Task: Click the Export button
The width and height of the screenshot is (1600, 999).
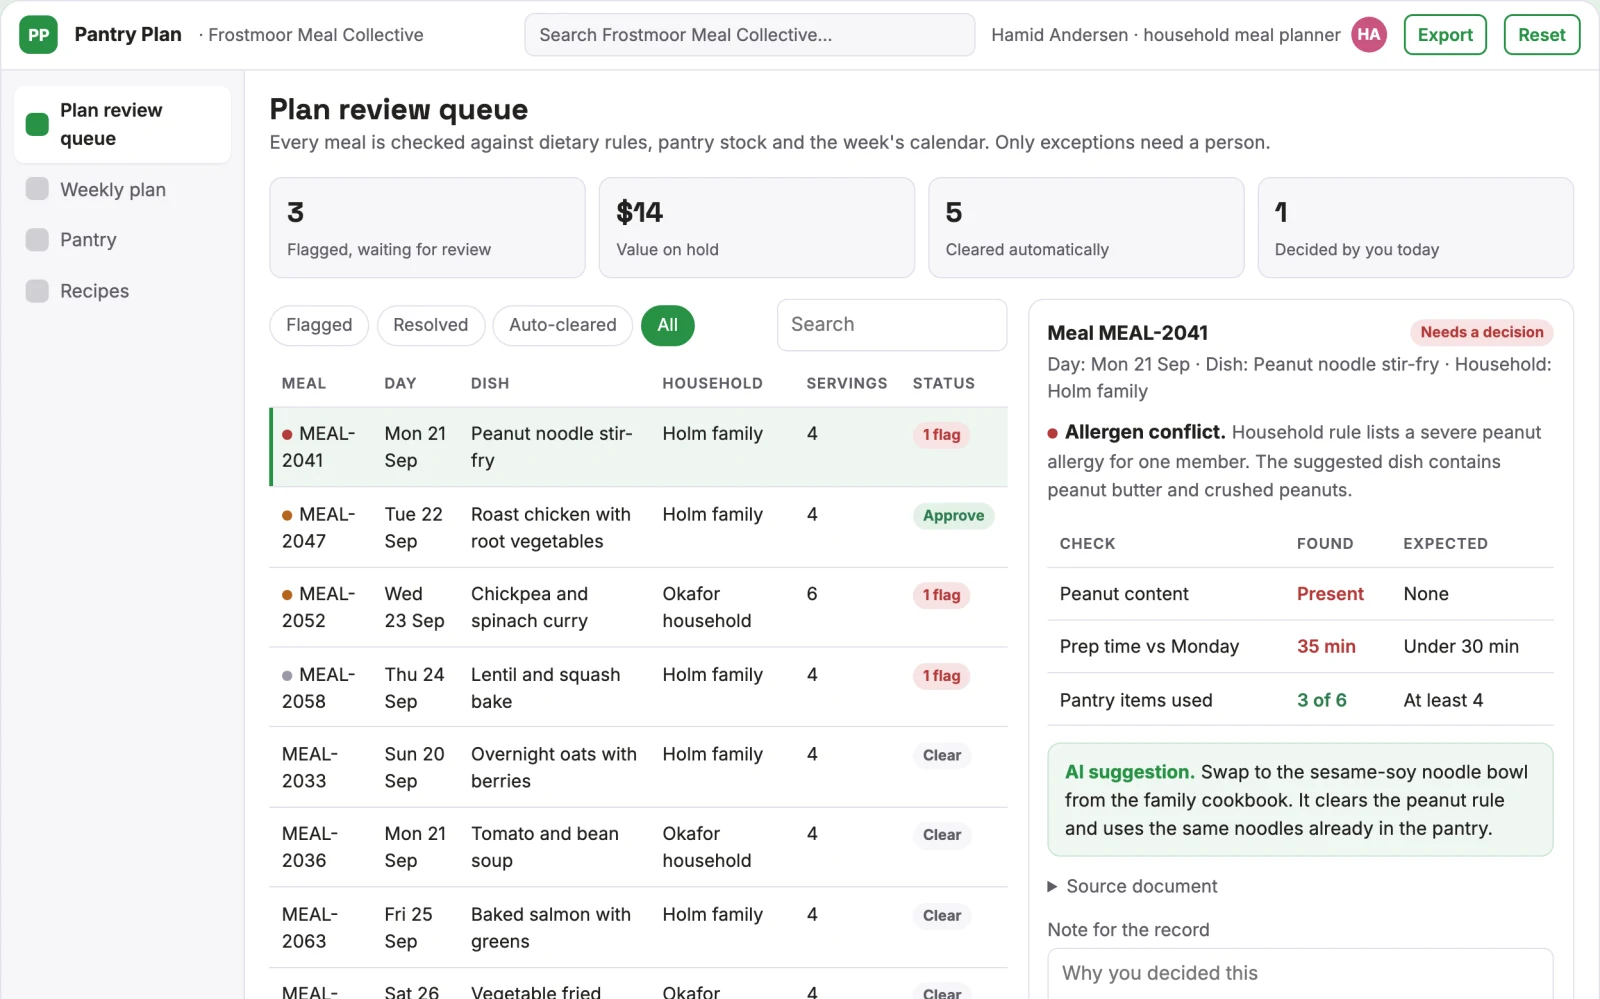Action: click(1445, 35)
